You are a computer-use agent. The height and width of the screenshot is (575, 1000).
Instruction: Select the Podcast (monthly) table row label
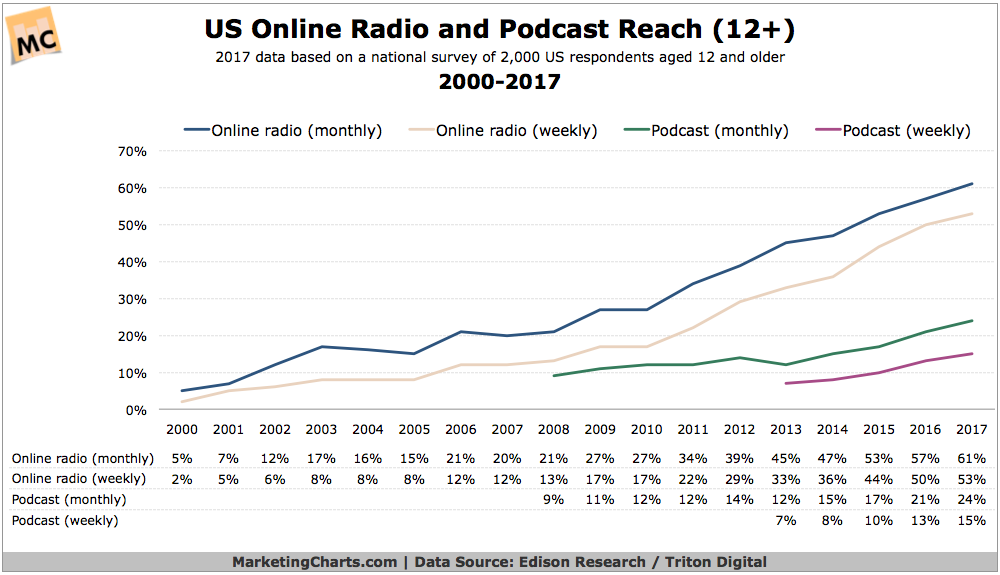click(69, 500)
